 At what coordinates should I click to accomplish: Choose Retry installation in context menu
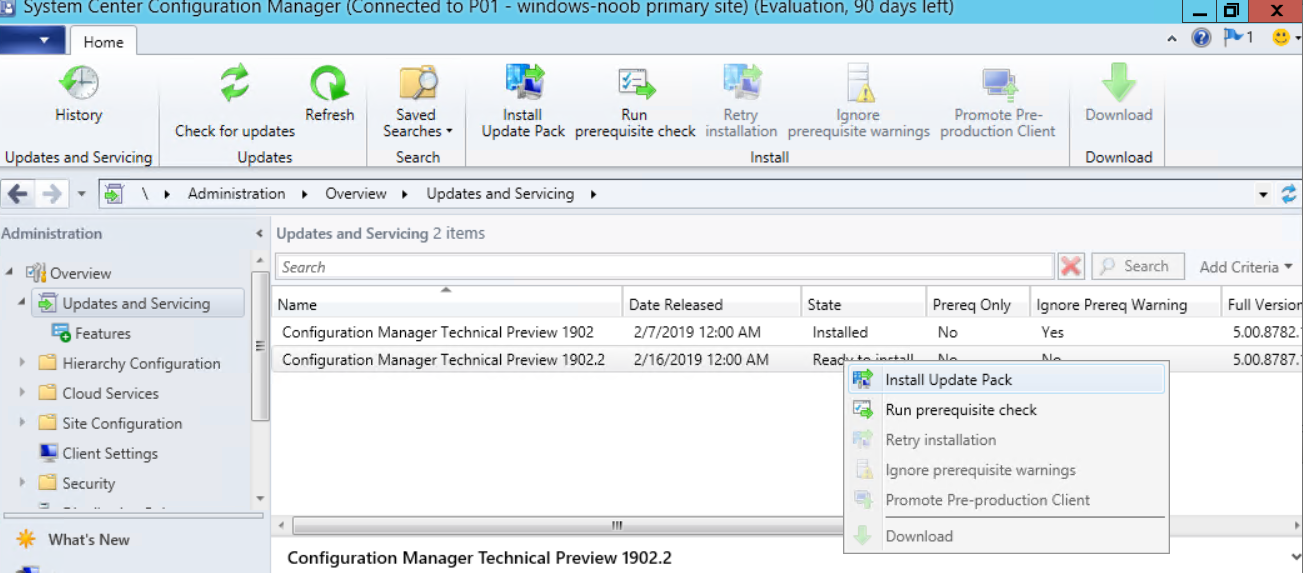pyautogui.click(x=1006, y=440)
